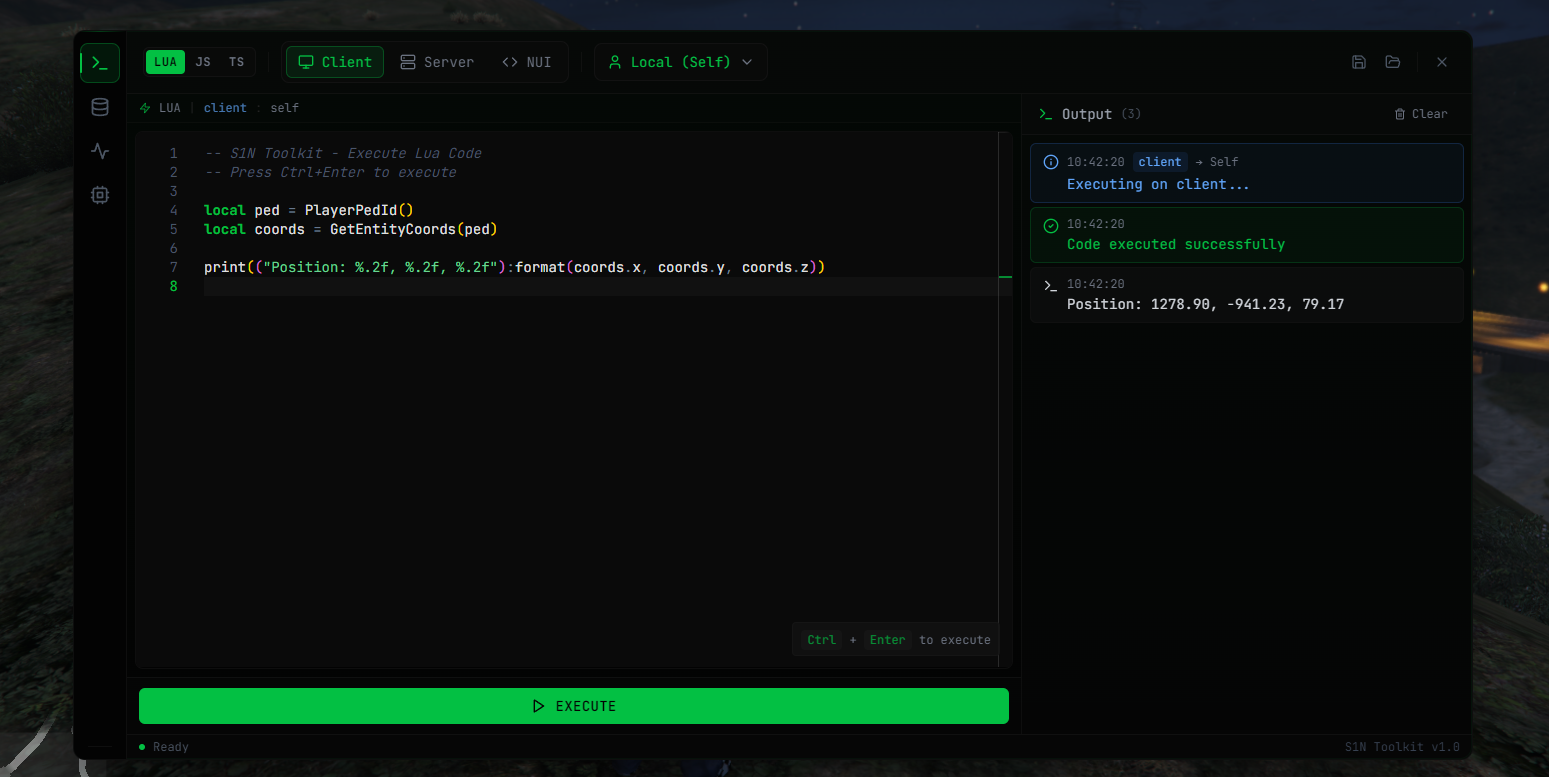Click the Position: 1278.90 output line
The width and height of the screenshot is (1549, 777).
point(1205,304)
